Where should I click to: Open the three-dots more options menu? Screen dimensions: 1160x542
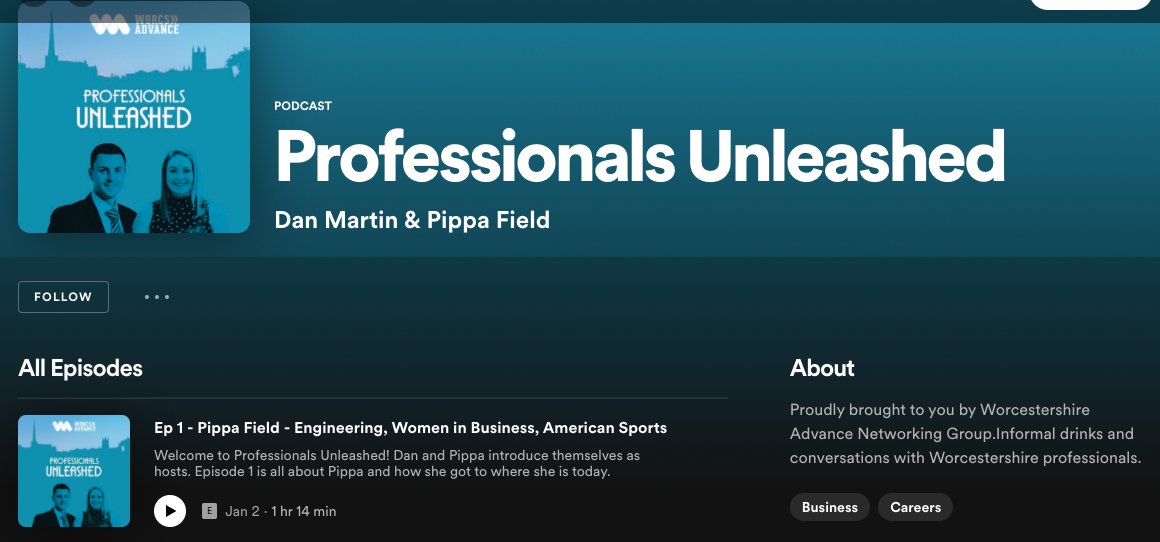(157, 297)
